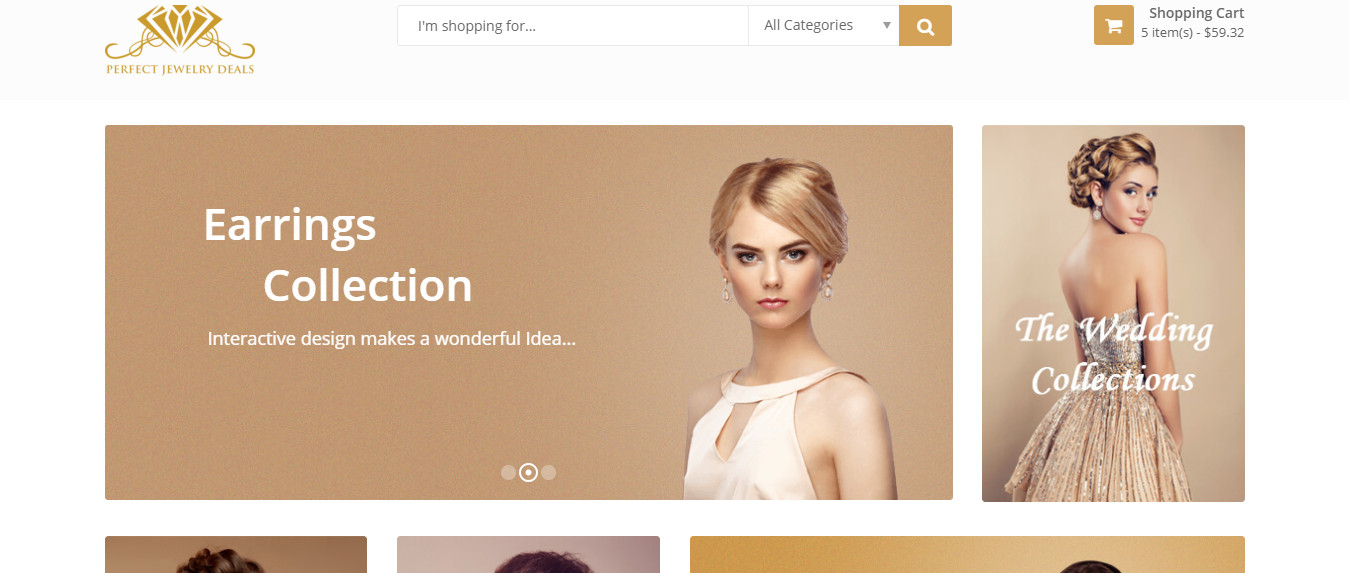View cart summary "5 item(s) - $59.32"

click(x=1192, y=32)
